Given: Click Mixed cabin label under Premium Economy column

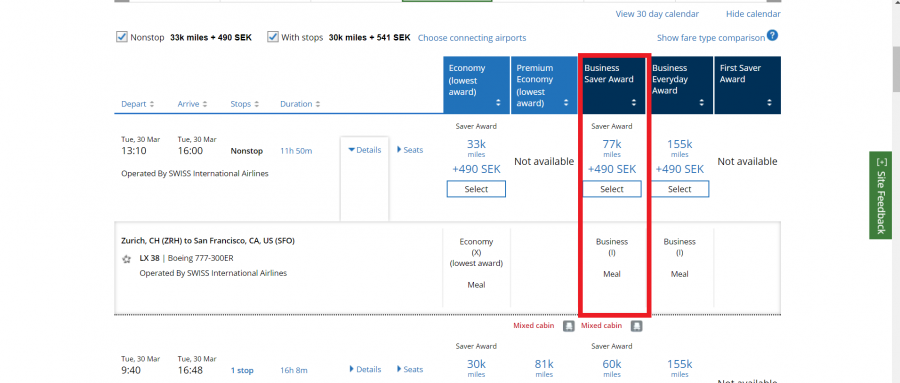Looking at the screenshot, I should [534, 326].
